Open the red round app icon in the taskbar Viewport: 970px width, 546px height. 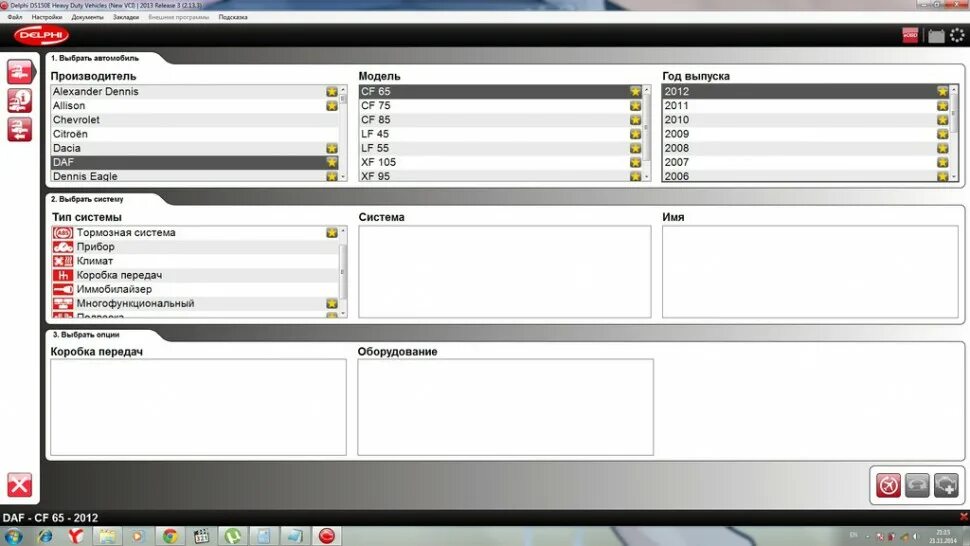coord(327,535)
